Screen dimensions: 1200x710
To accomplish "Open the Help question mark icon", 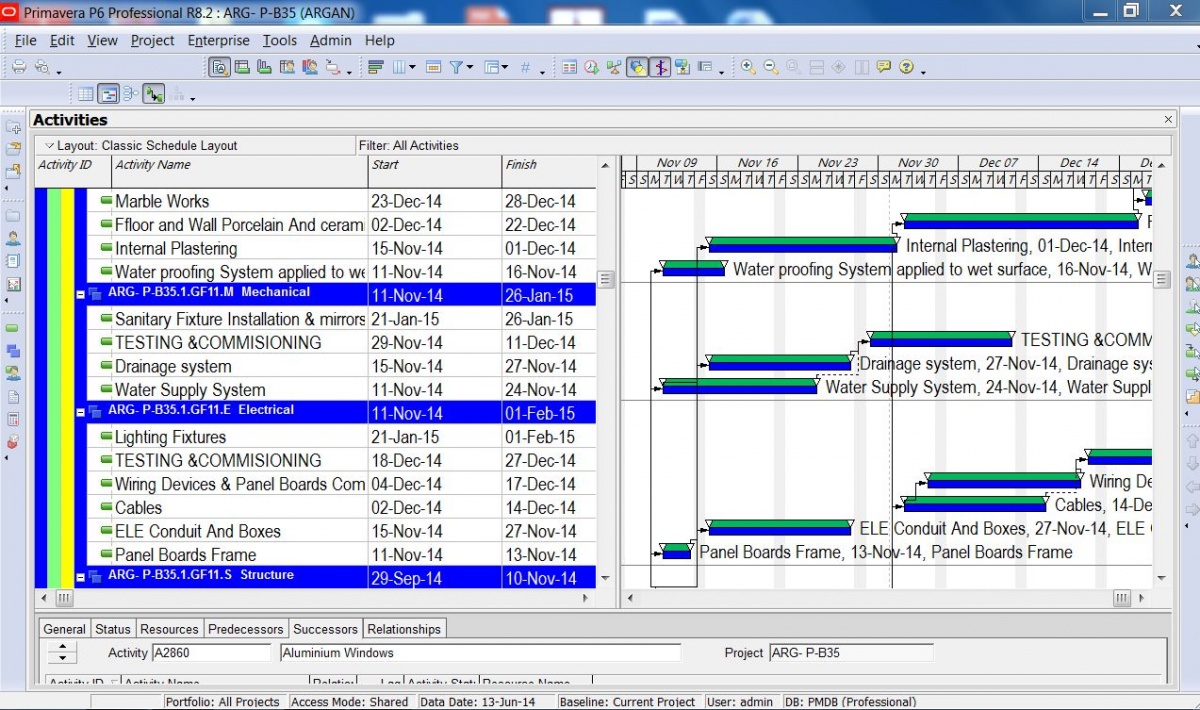I will pos(906,67).
